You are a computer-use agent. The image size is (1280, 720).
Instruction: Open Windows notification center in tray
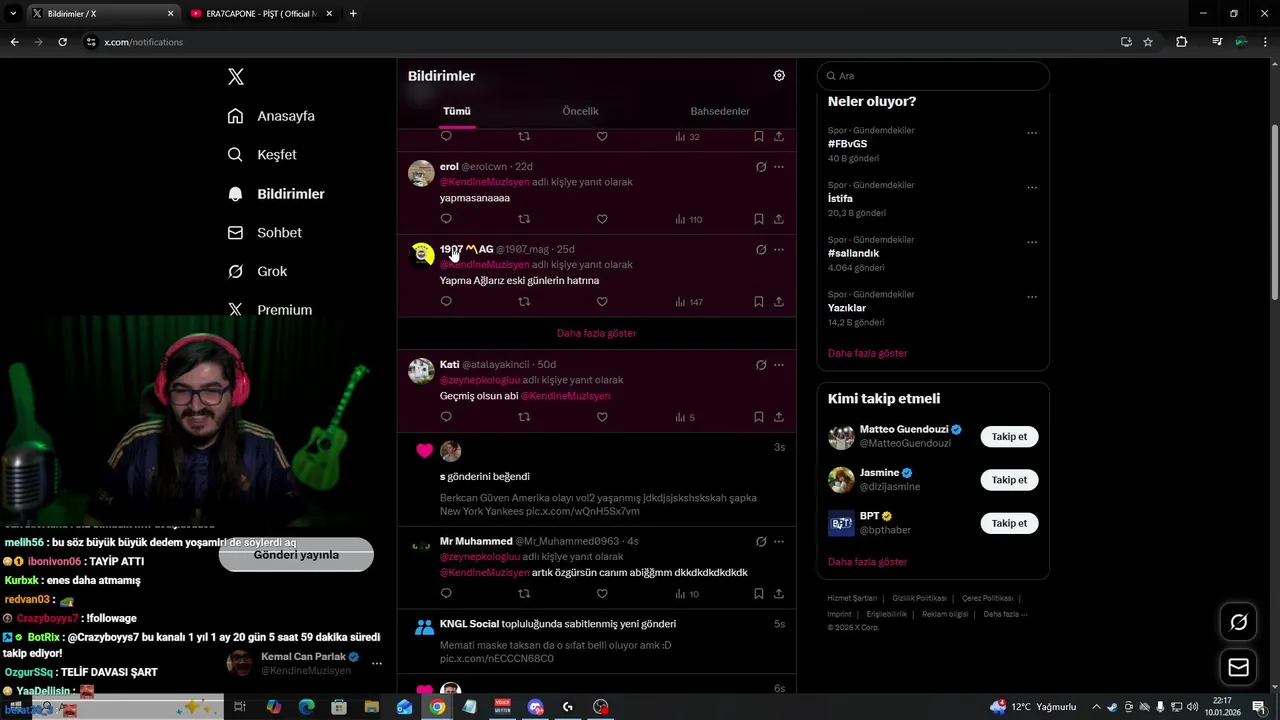point(1259,707)
